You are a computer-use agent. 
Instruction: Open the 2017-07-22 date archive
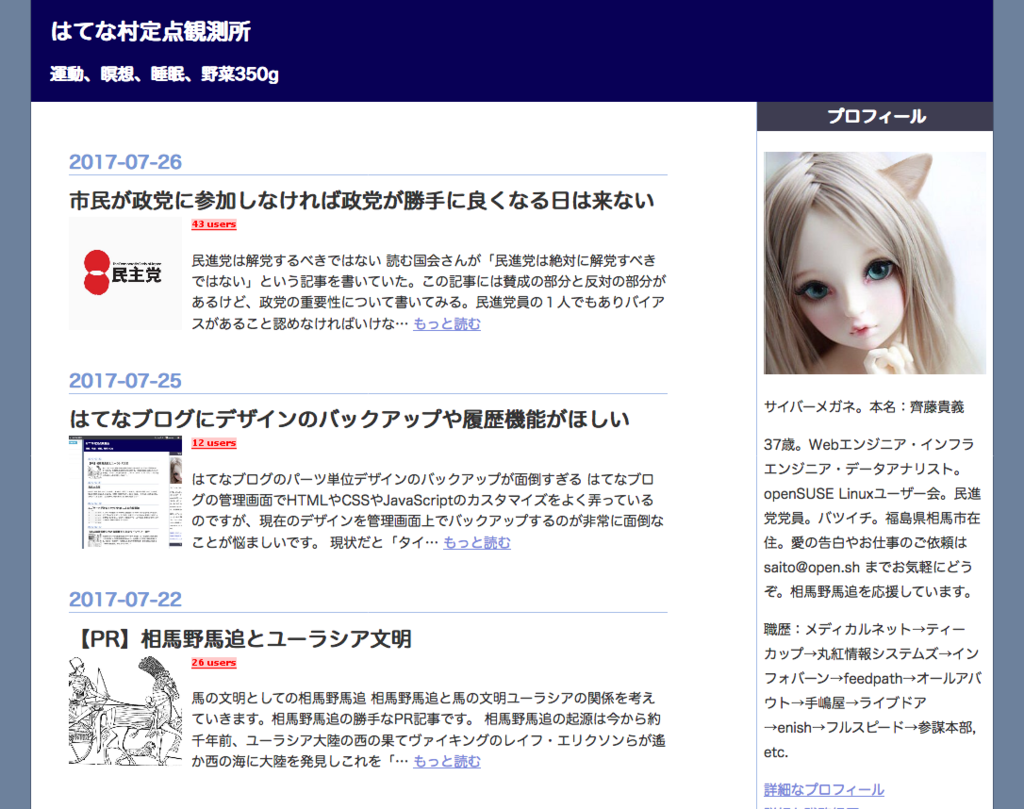coord(124,599)
